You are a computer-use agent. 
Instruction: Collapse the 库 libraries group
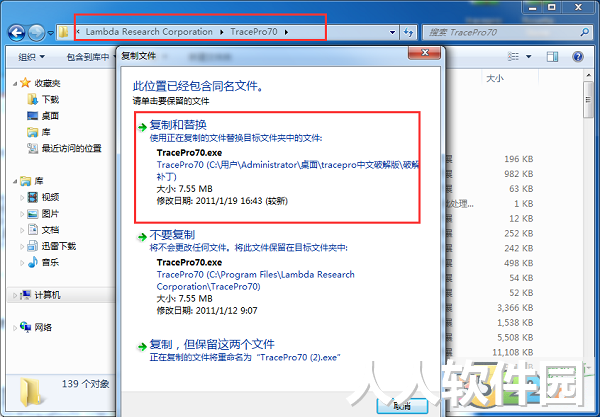[15, 181]
